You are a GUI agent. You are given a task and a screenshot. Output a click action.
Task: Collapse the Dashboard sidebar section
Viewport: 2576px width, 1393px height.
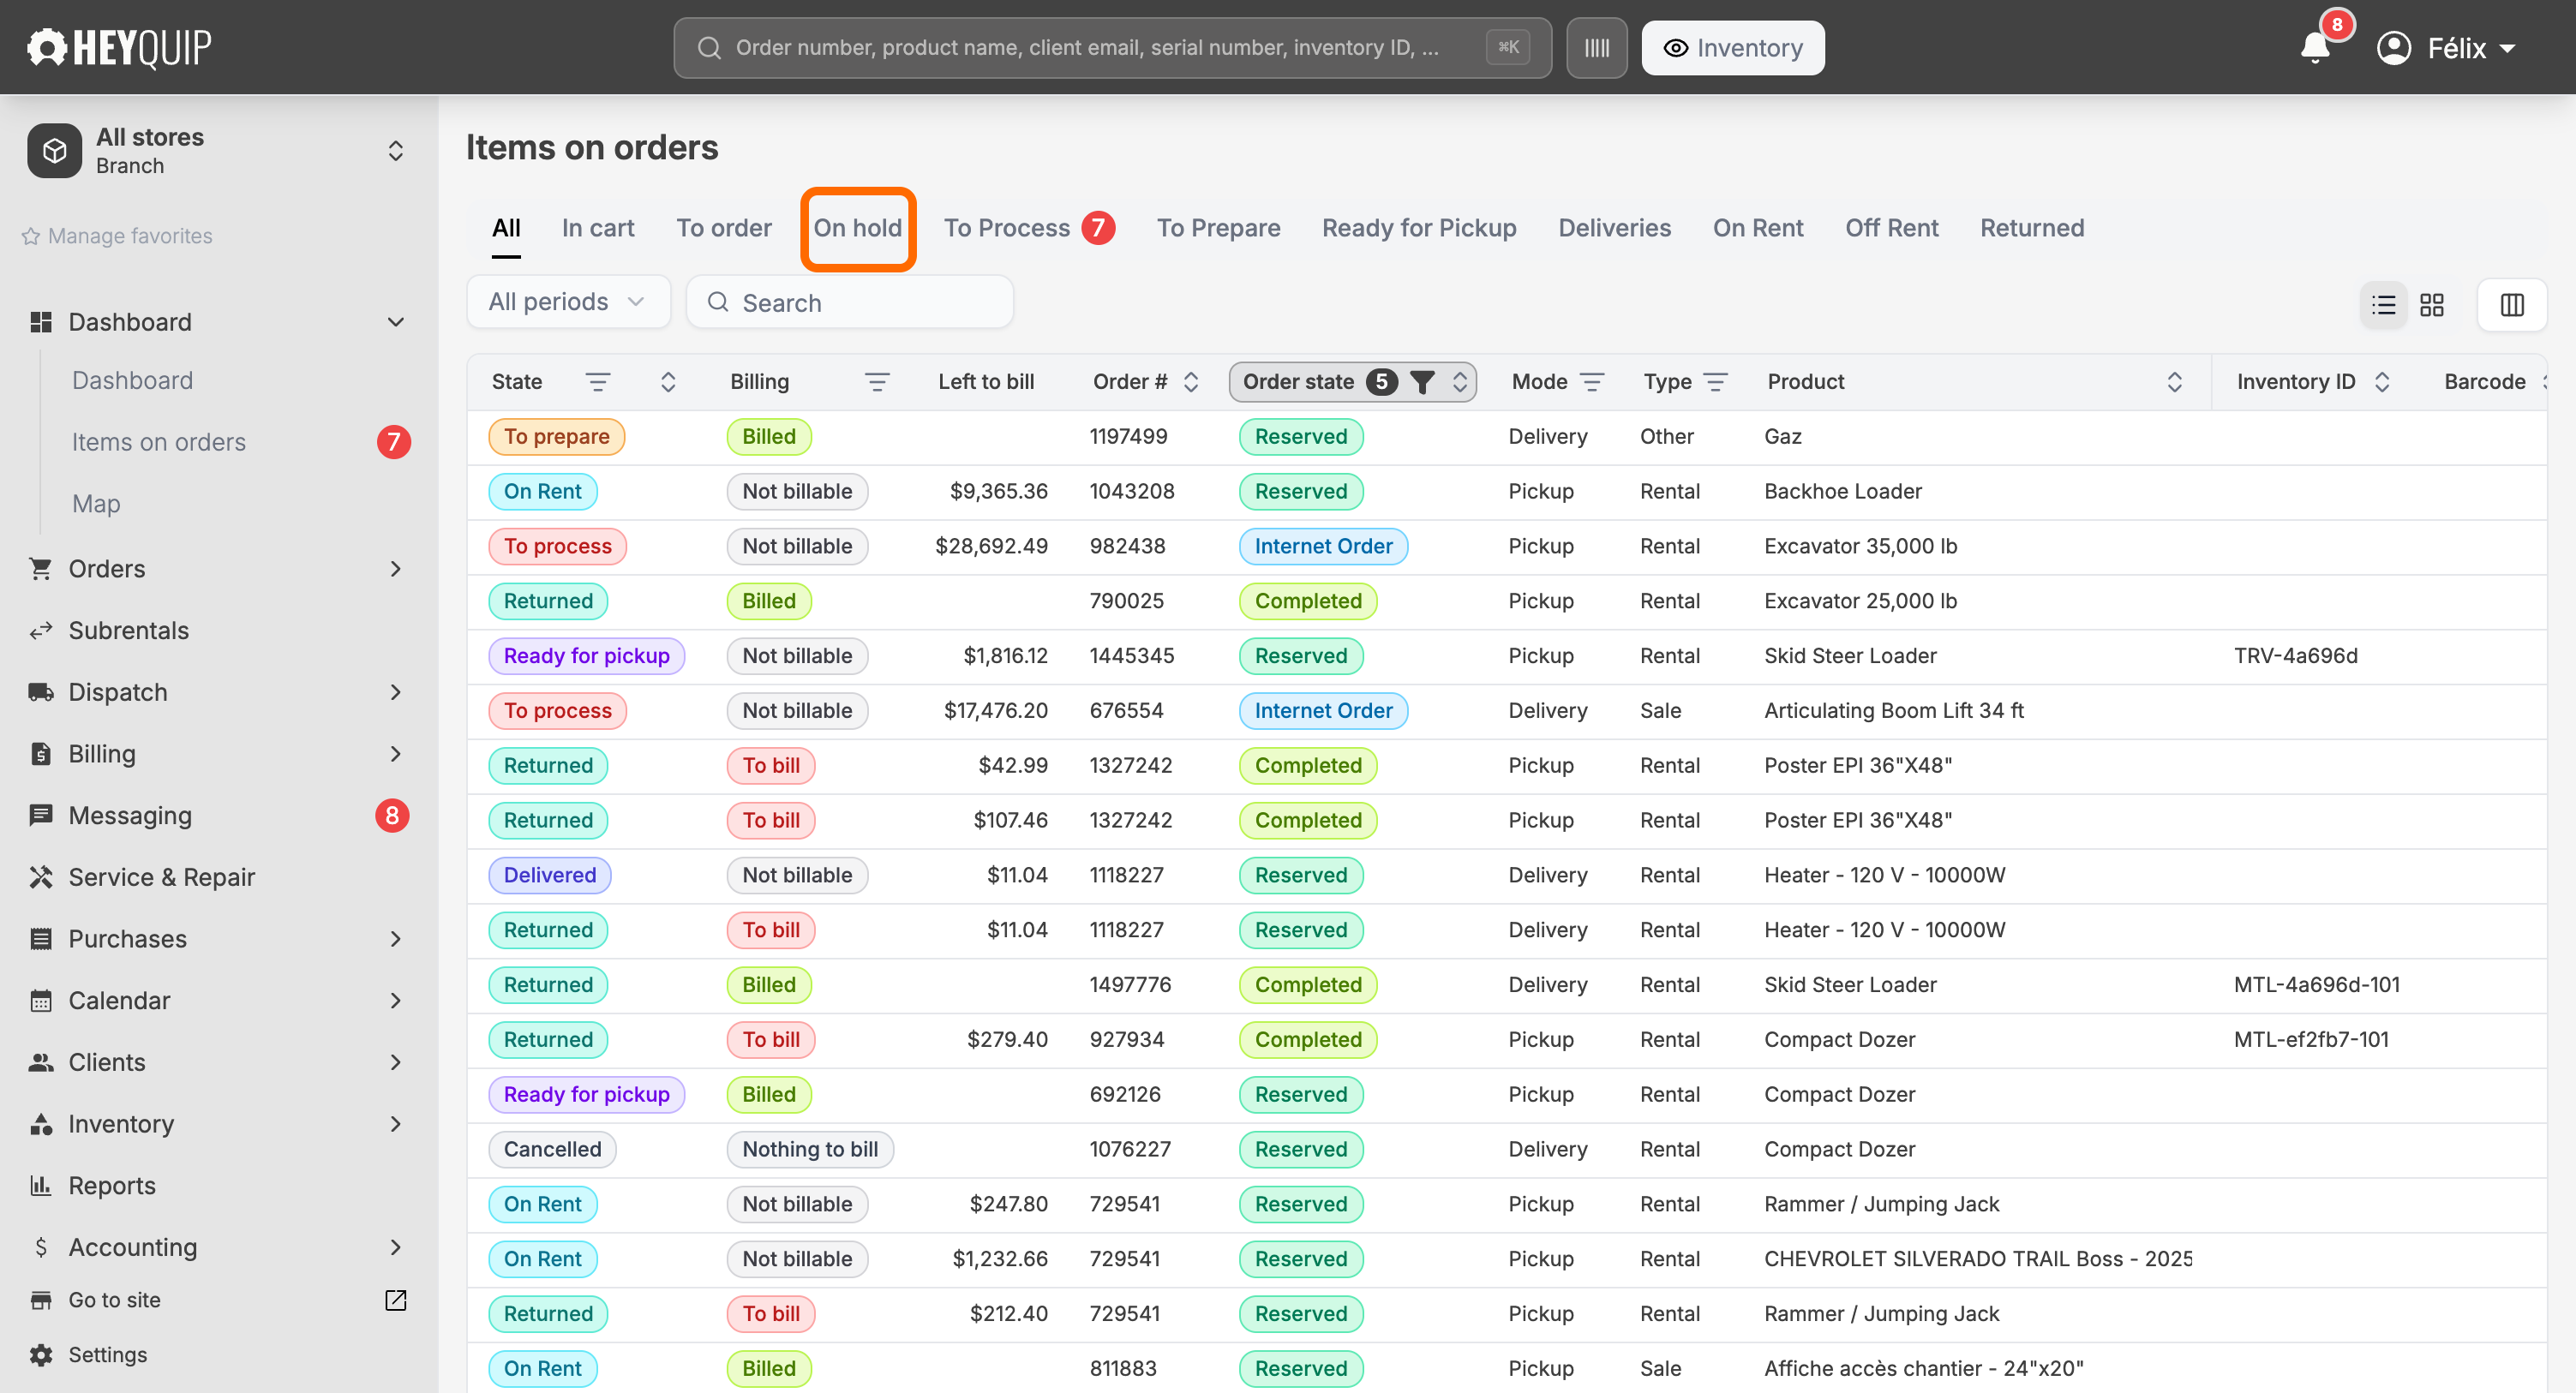(395, 322)
